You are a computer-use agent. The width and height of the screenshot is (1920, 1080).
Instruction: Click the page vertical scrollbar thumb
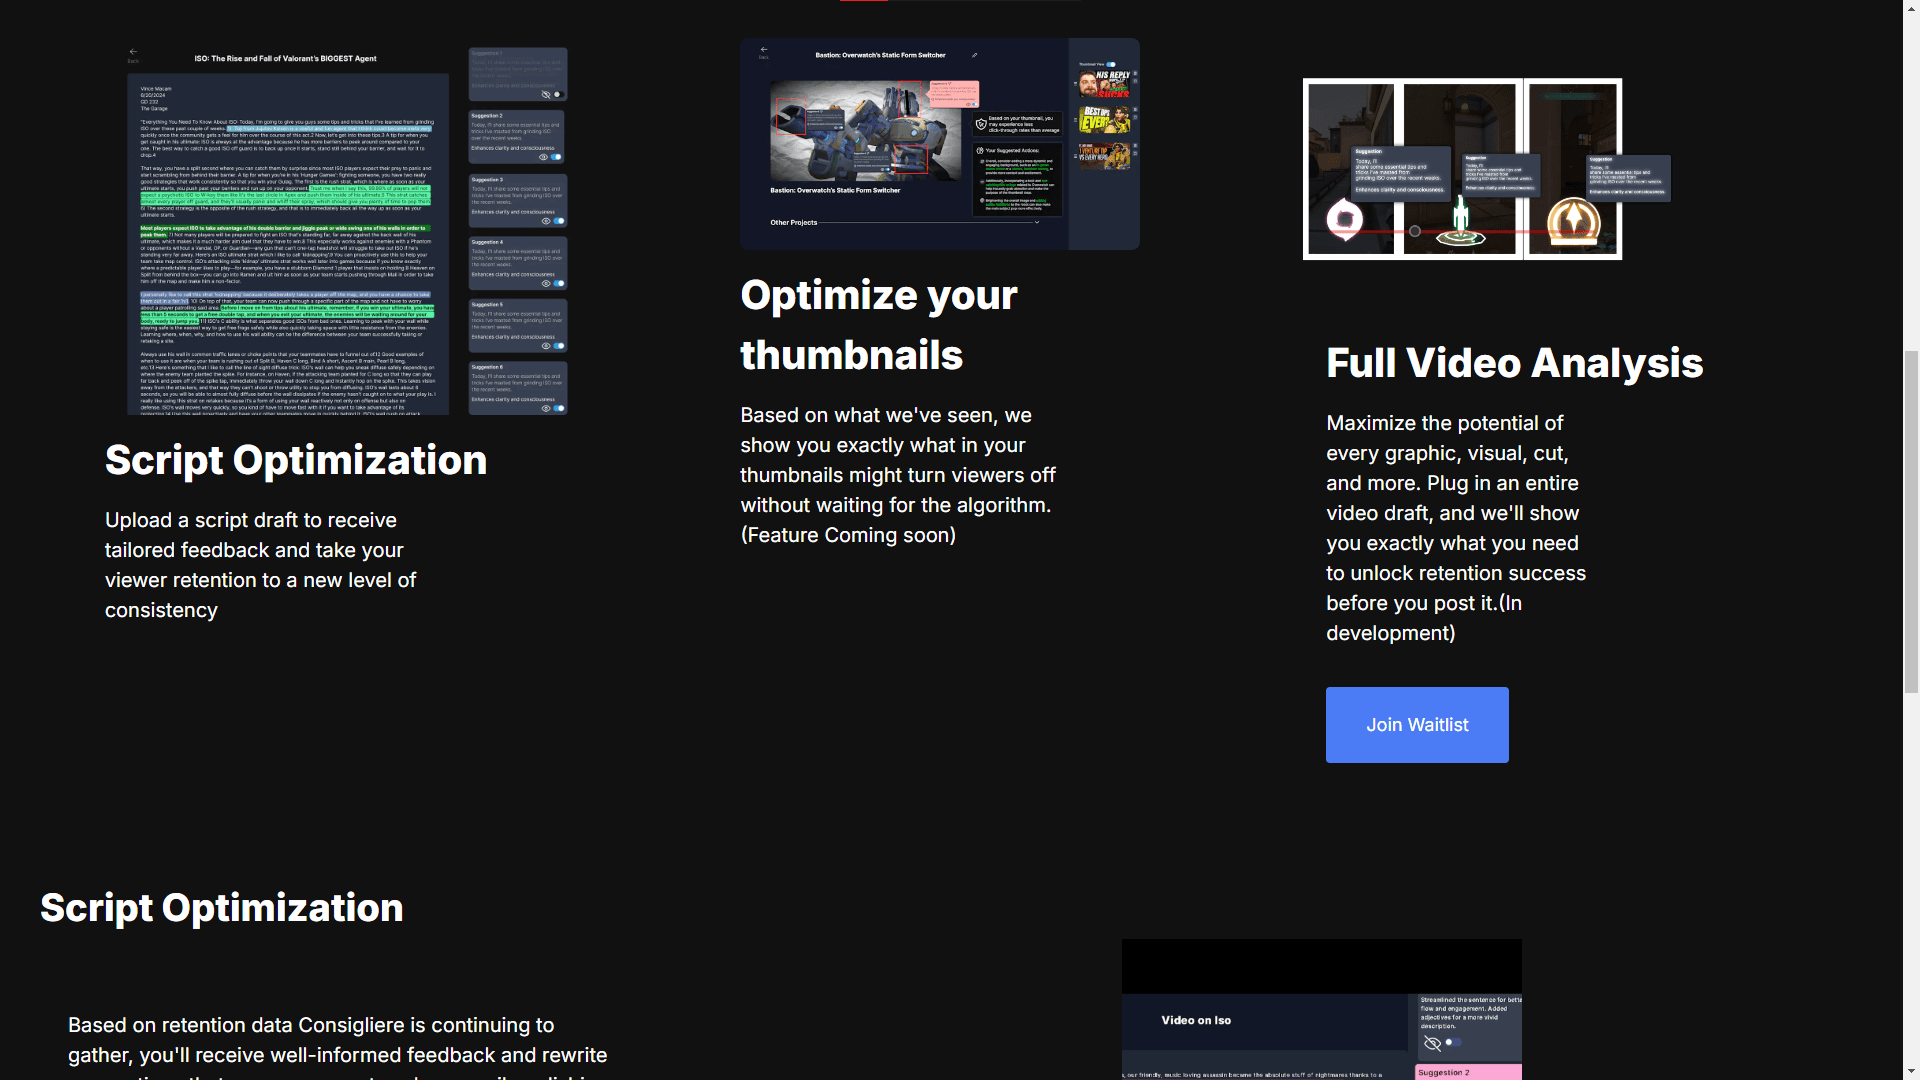(1911, 520)
